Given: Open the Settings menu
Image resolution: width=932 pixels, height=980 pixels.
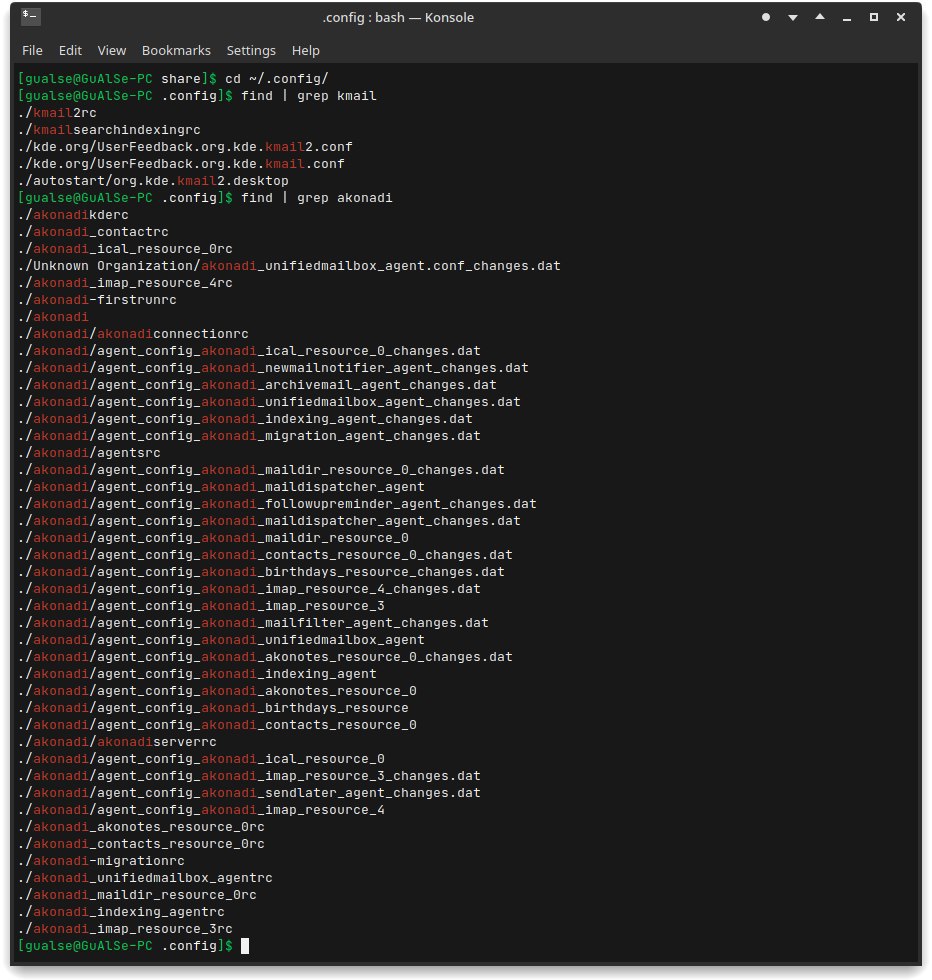Looking at the screenshot, I should (251, 51).
